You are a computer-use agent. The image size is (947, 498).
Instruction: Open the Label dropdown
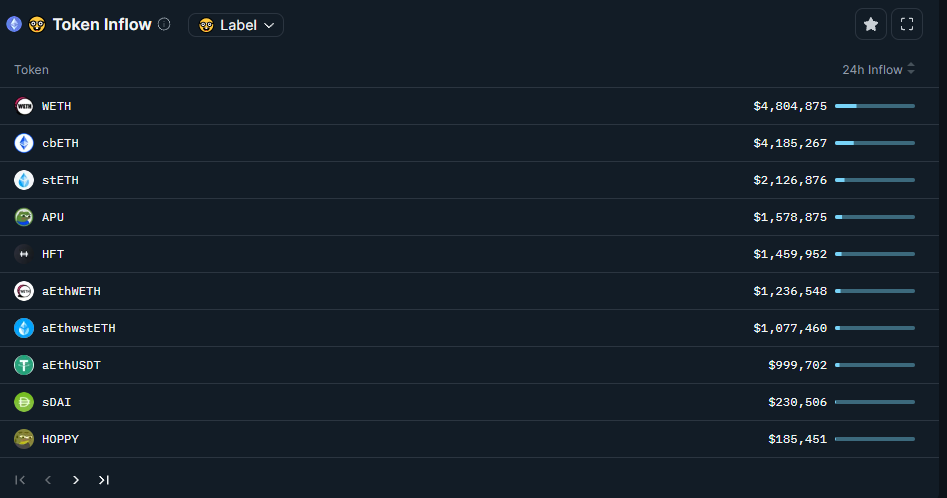[236, 25]
